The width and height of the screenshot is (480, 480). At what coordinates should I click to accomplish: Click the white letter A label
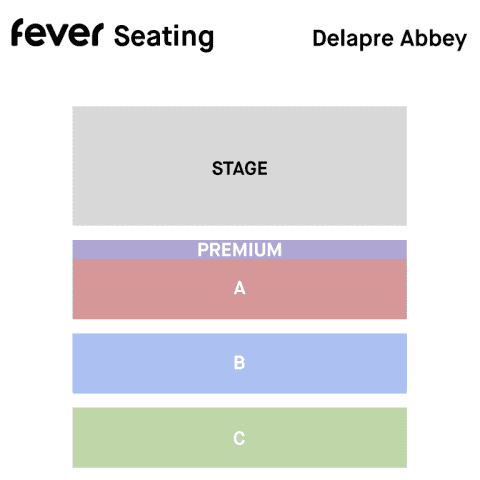tap(240, 288)
